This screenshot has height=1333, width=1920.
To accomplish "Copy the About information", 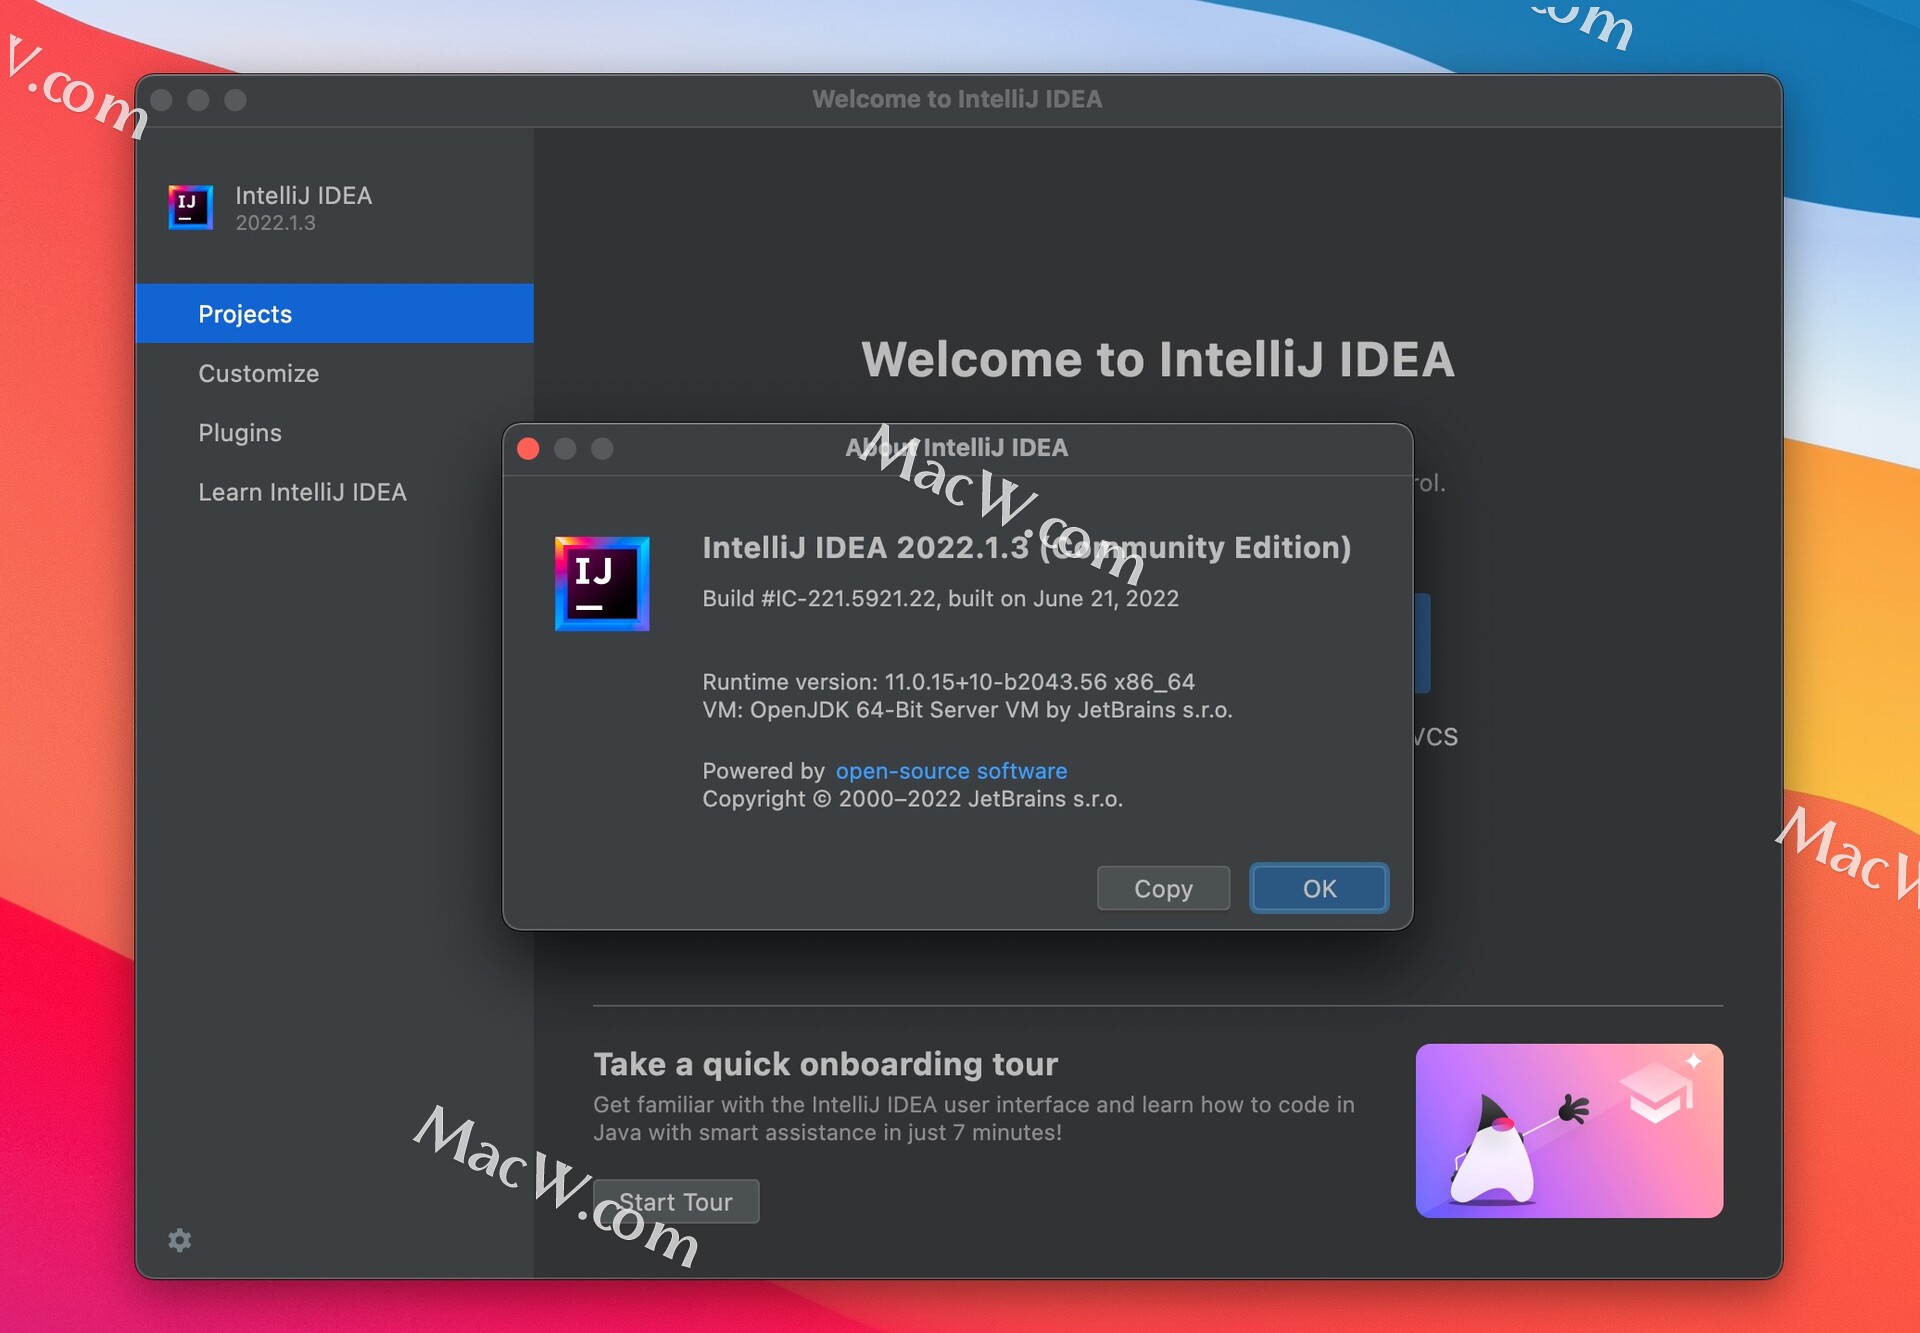I will (1163, 888).
